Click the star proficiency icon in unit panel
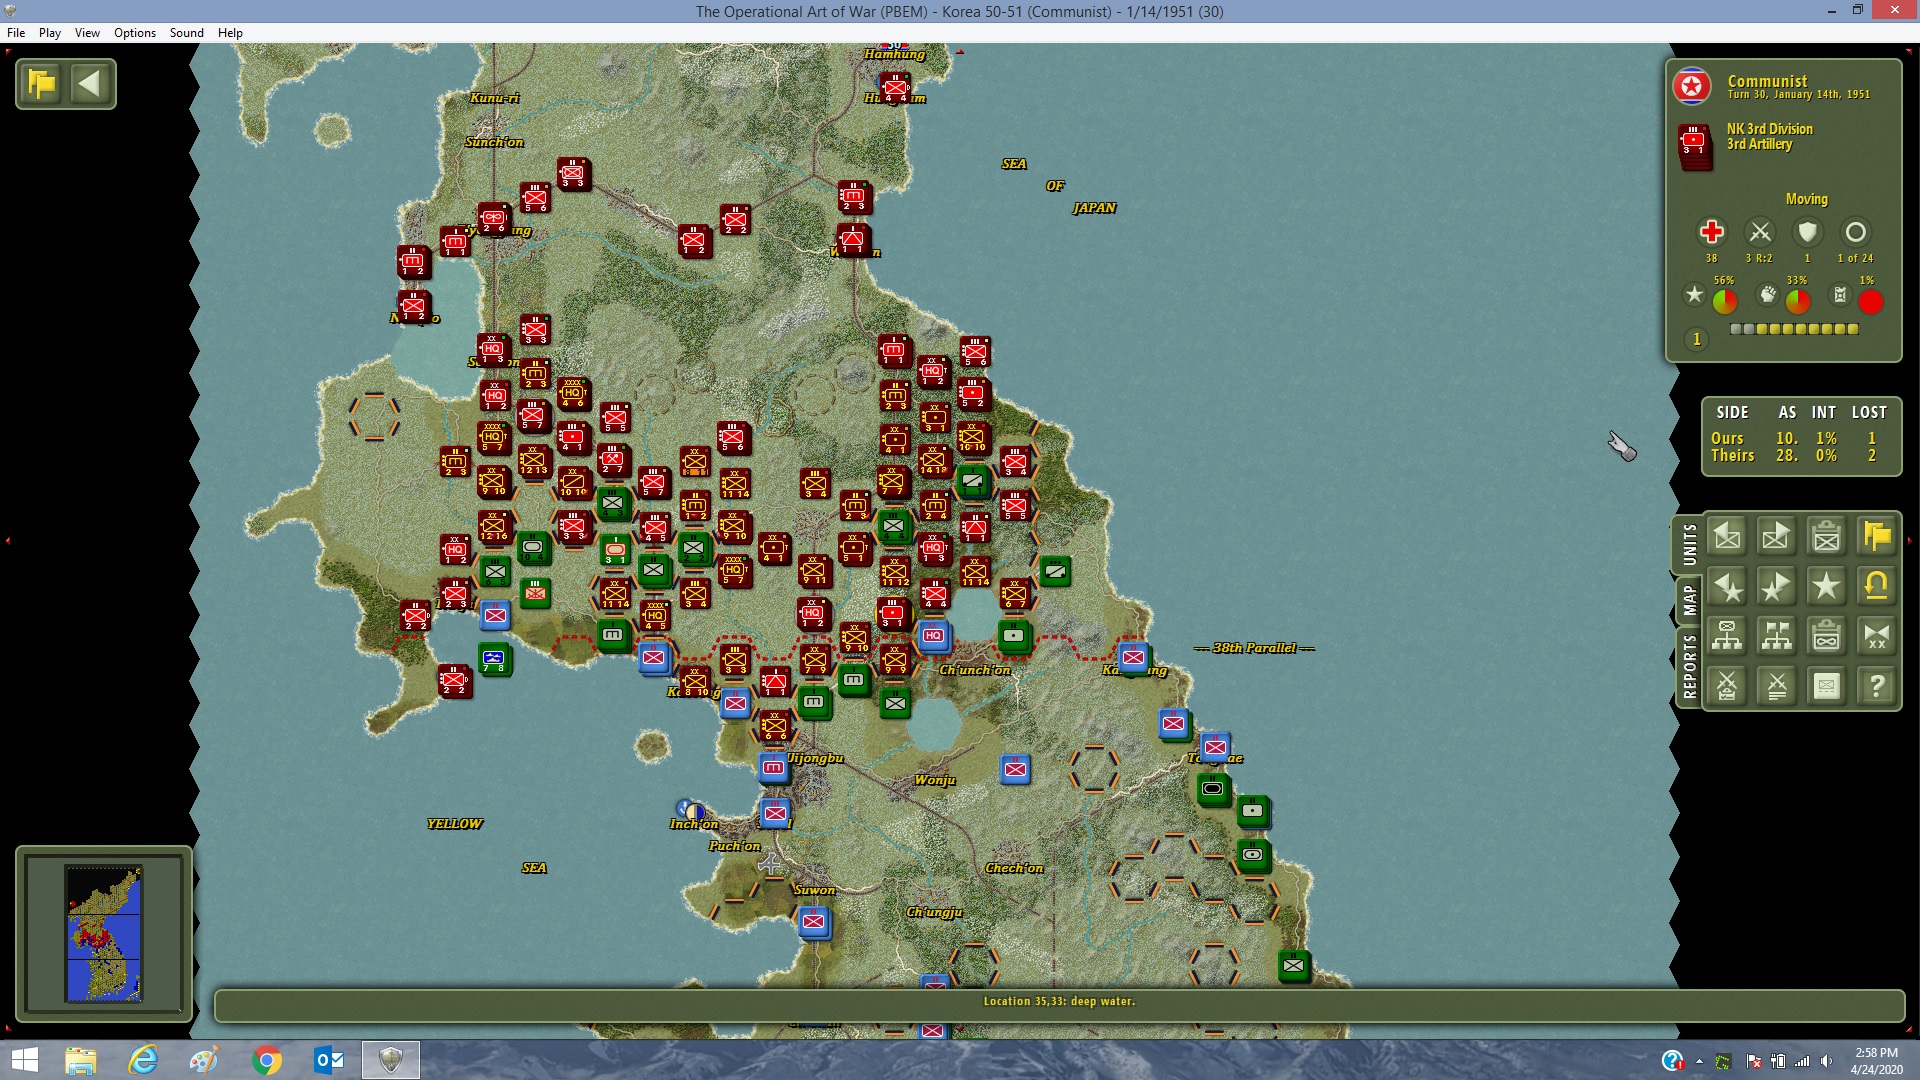Image resolution: width=1920 pixels, height=1080 pixels. click(1694, 295)
